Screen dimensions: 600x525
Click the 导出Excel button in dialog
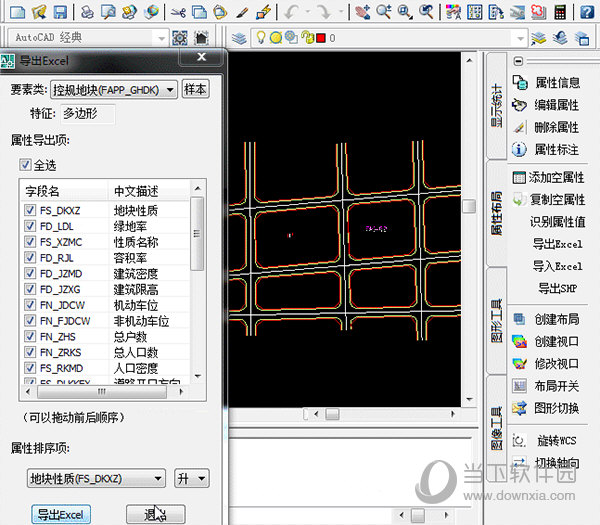pos(61,514)
